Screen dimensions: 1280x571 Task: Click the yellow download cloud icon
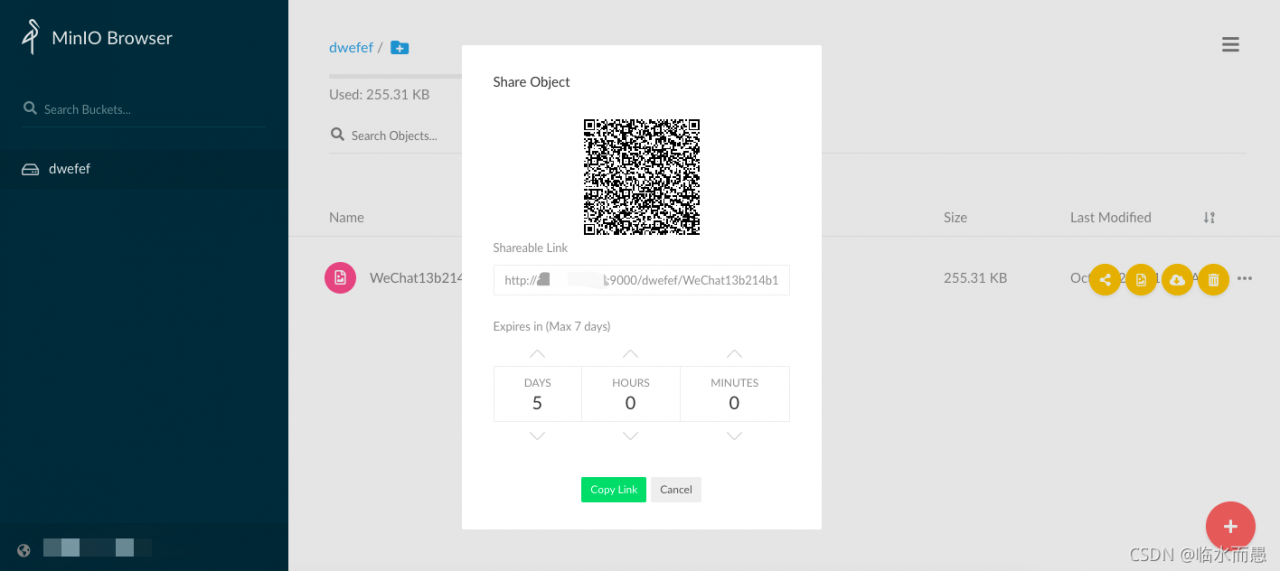[1177, 280]
